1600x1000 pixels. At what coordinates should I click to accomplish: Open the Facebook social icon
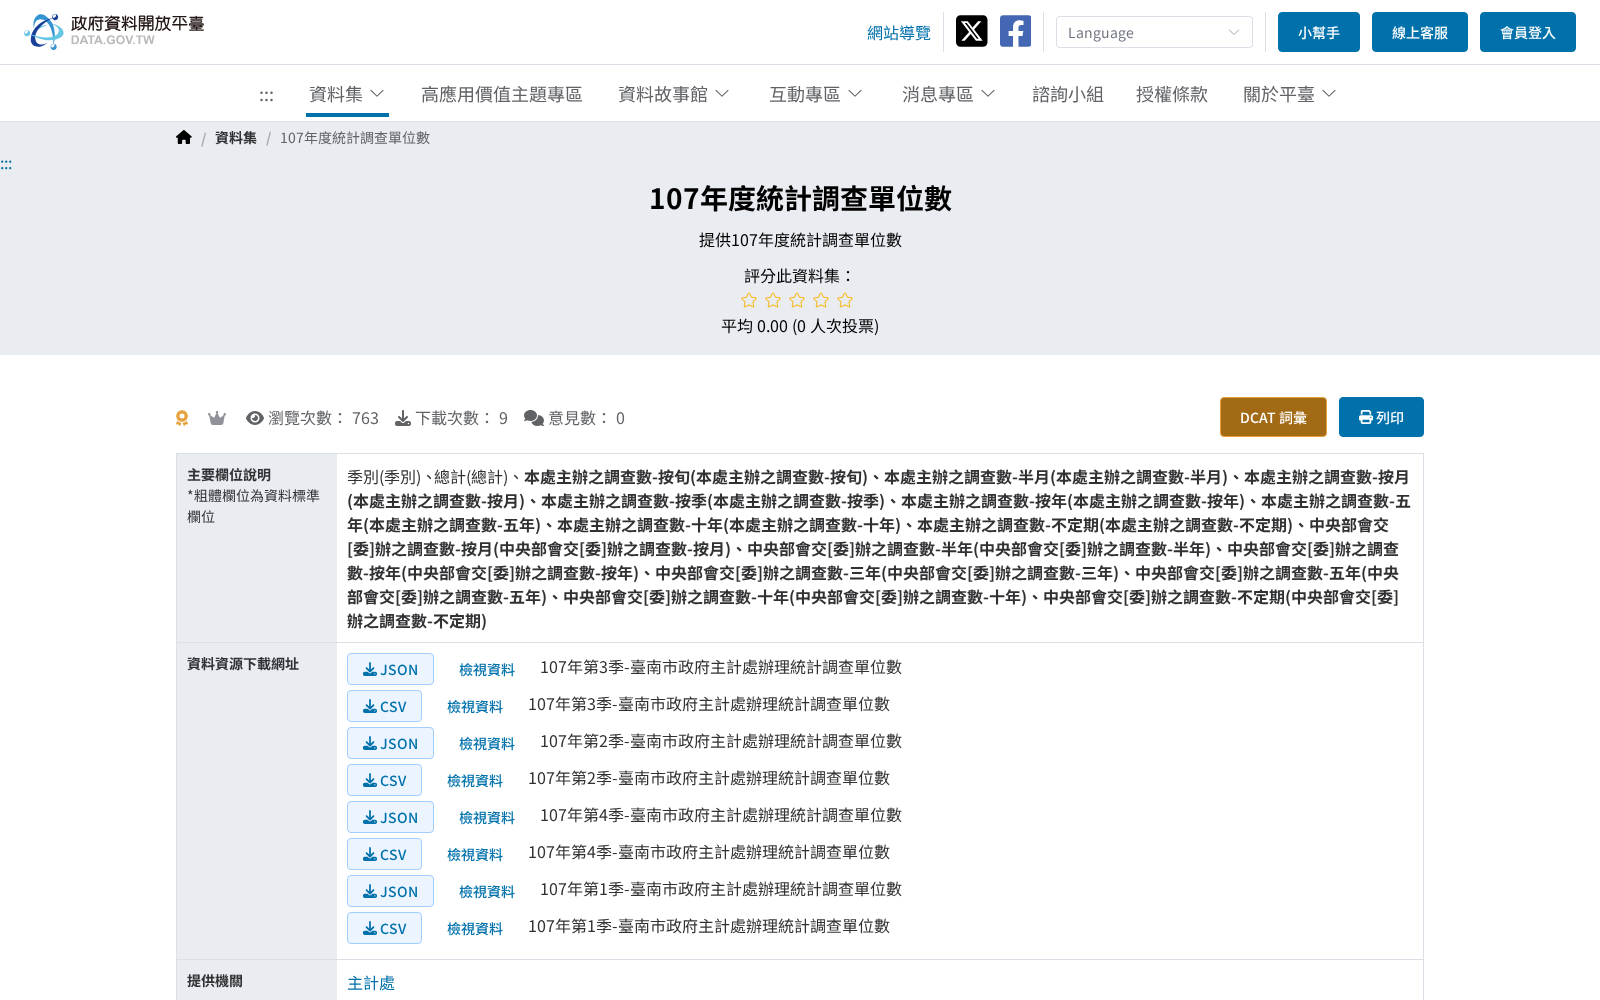click(1015, 31)
